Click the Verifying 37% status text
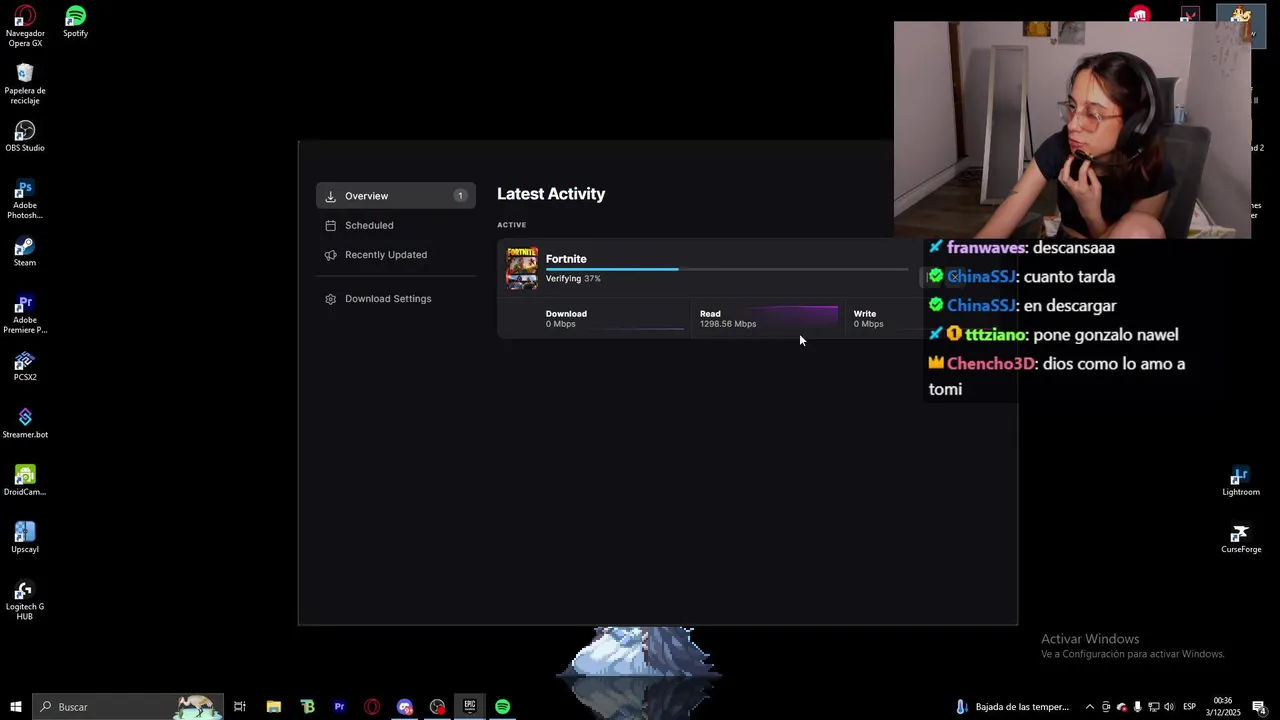 [x=573, y=279]
